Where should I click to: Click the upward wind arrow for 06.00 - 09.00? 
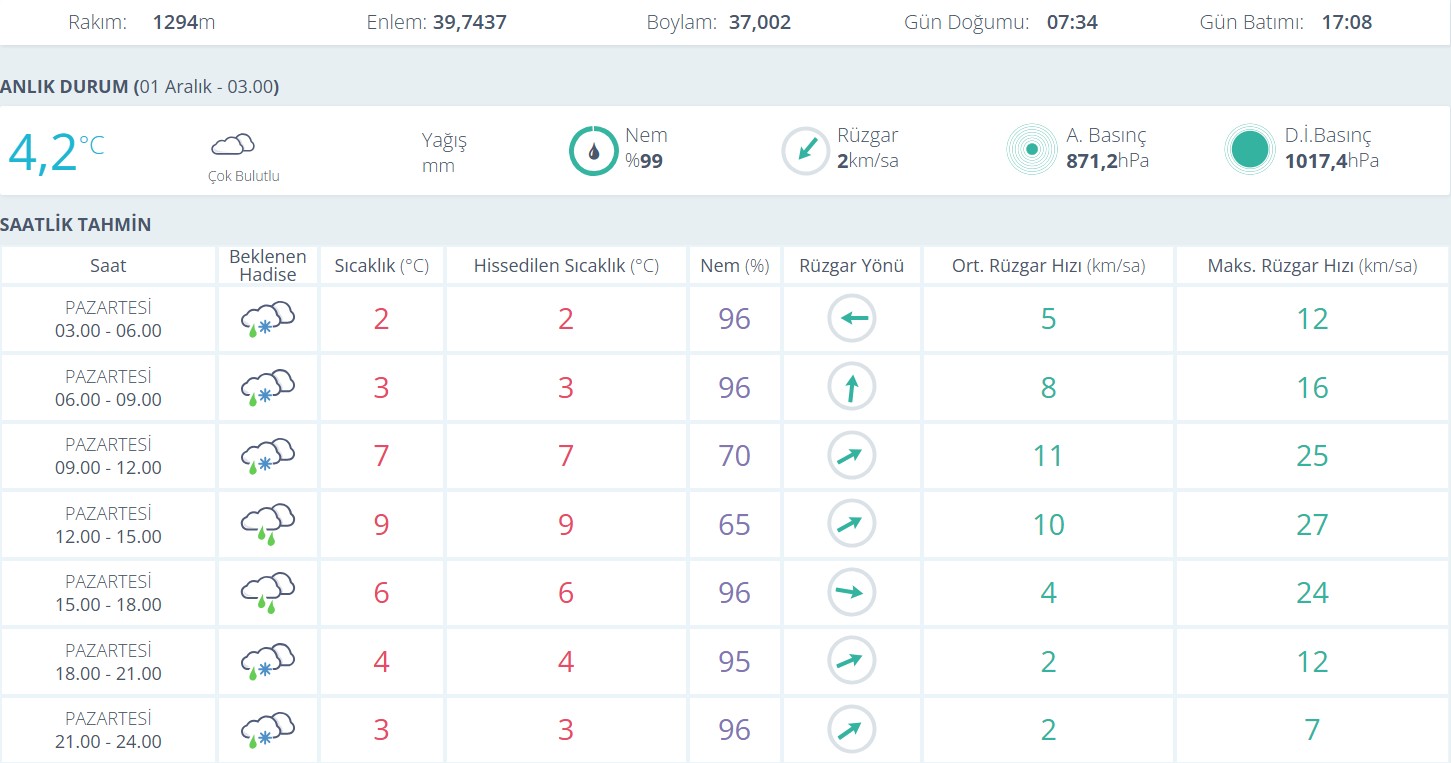click(852, 387)
